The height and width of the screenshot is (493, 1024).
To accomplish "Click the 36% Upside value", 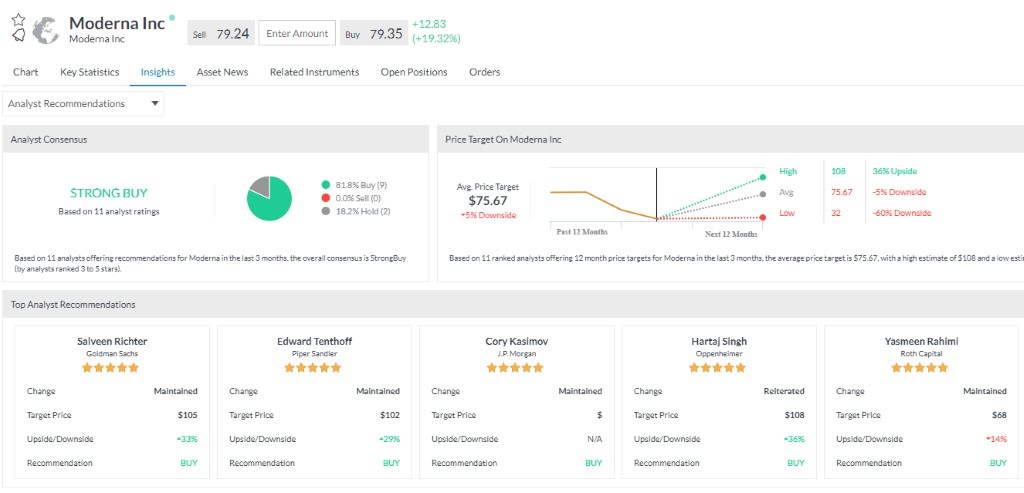I will click(895, 171).
